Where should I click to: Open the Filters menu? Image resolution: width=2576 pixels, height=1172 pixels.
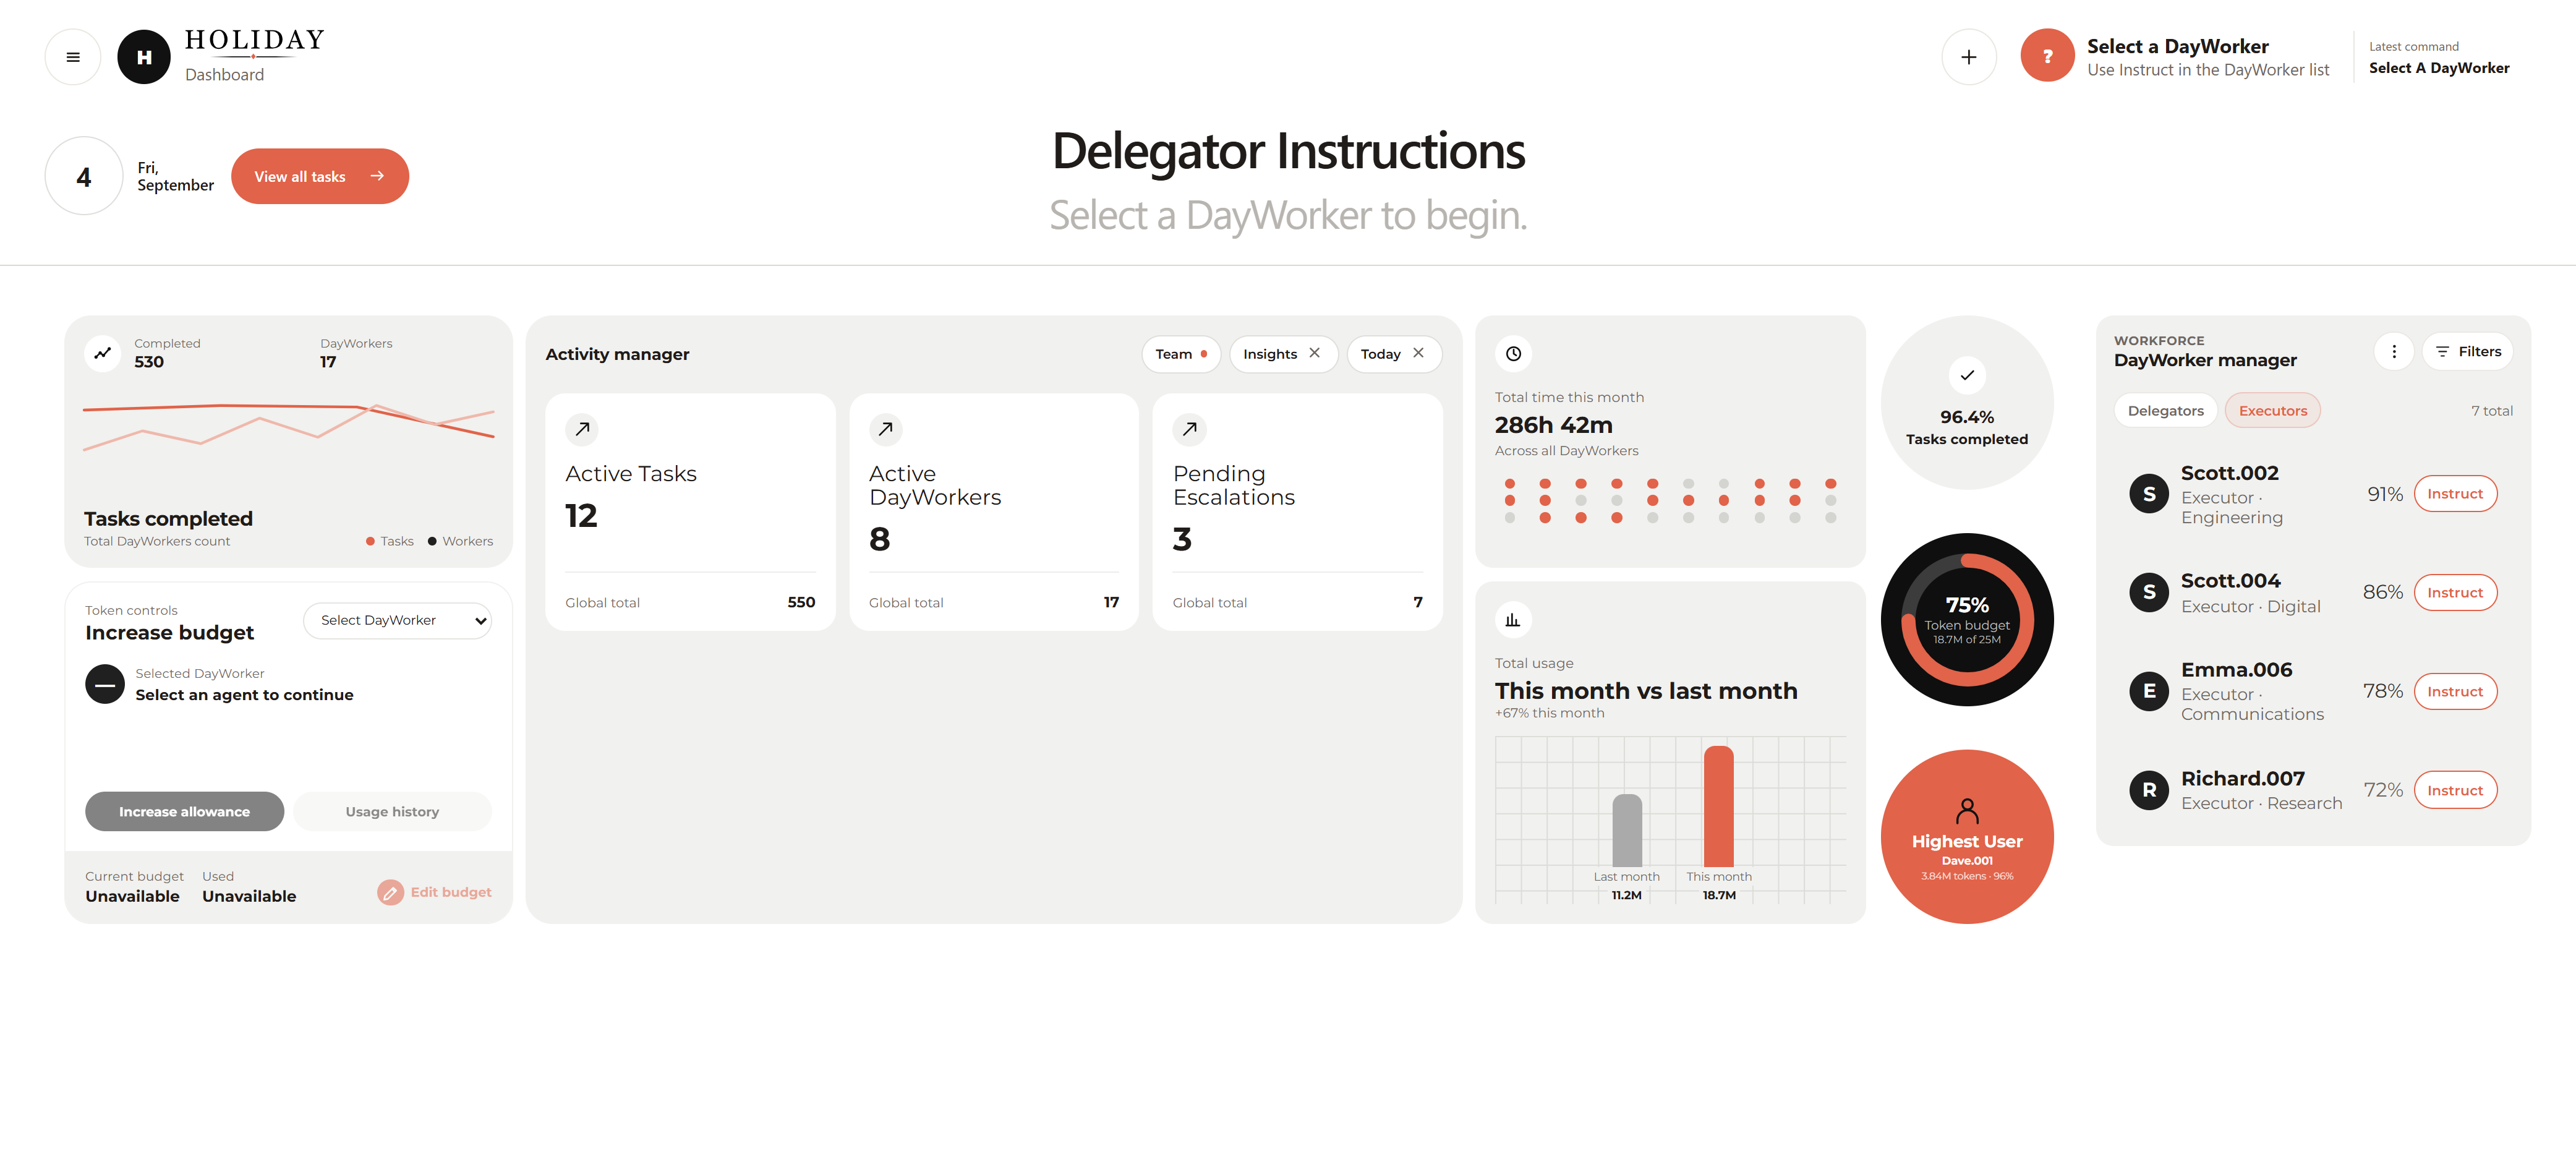click(x=2467, y=352)
